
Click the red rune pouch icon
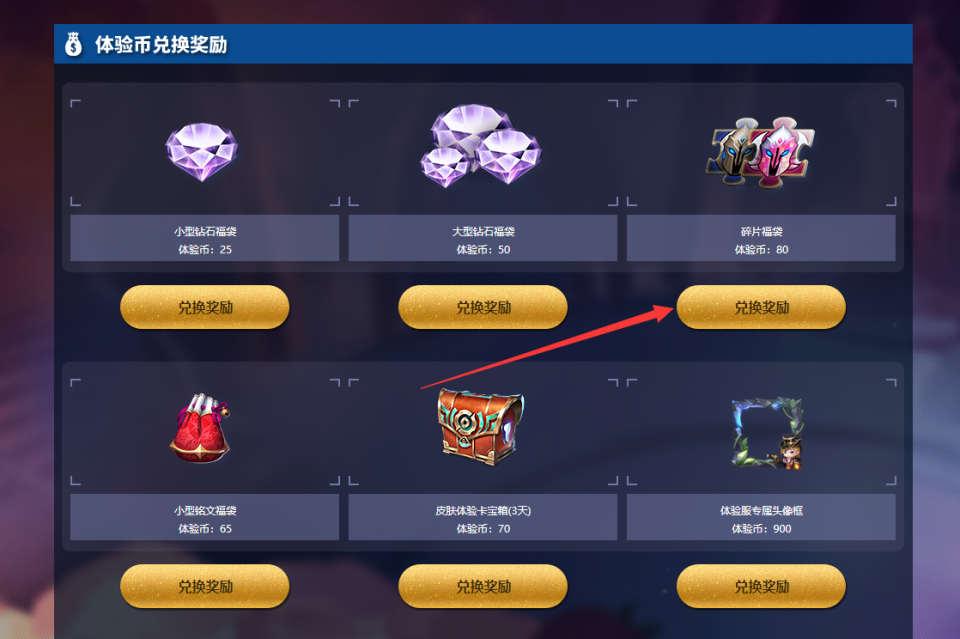coord(200,428)
